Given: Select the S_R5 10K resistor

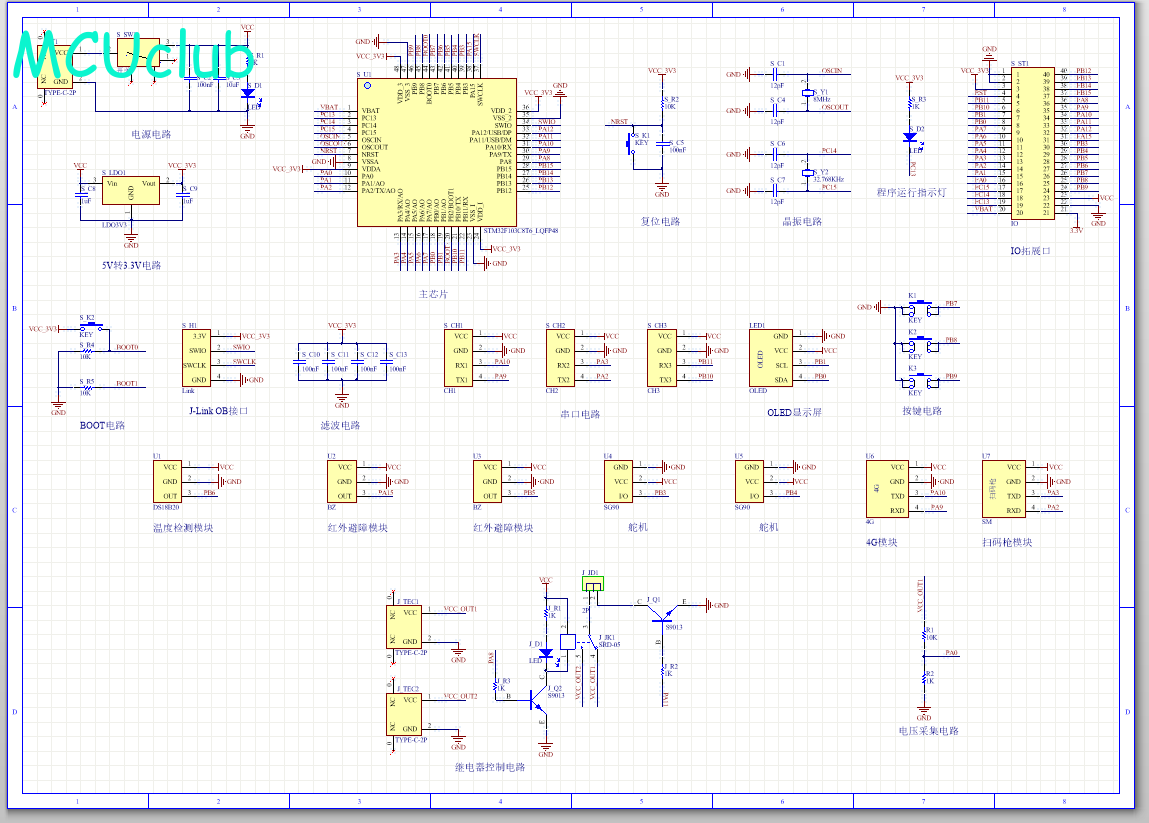Looking at the screenshot, I should pyautogui.click(x=86, y=387).
